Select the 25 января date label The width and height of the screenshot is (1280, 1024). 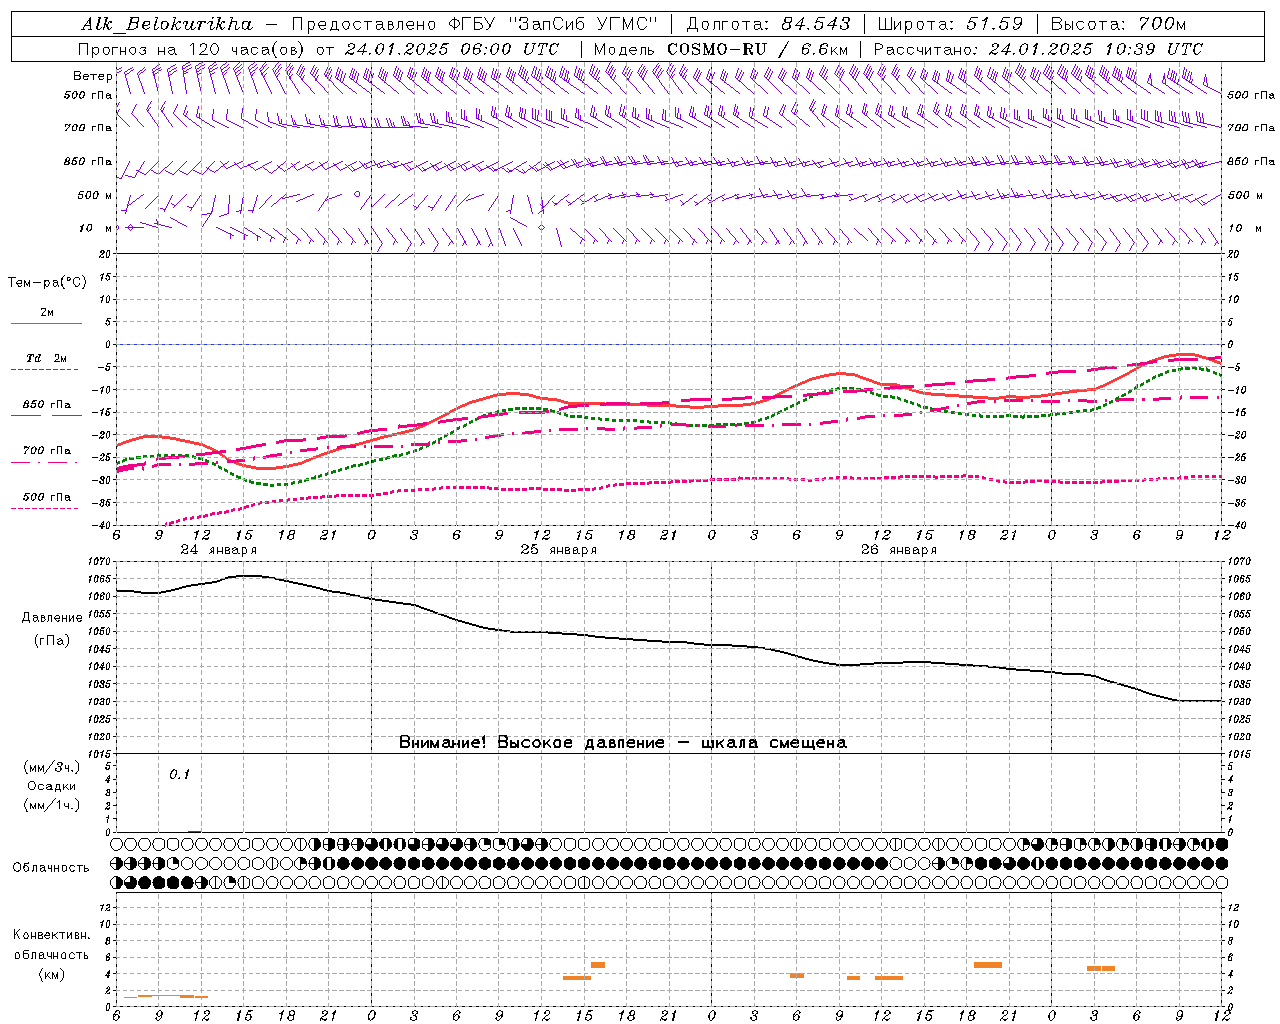[x=559, y=550]
